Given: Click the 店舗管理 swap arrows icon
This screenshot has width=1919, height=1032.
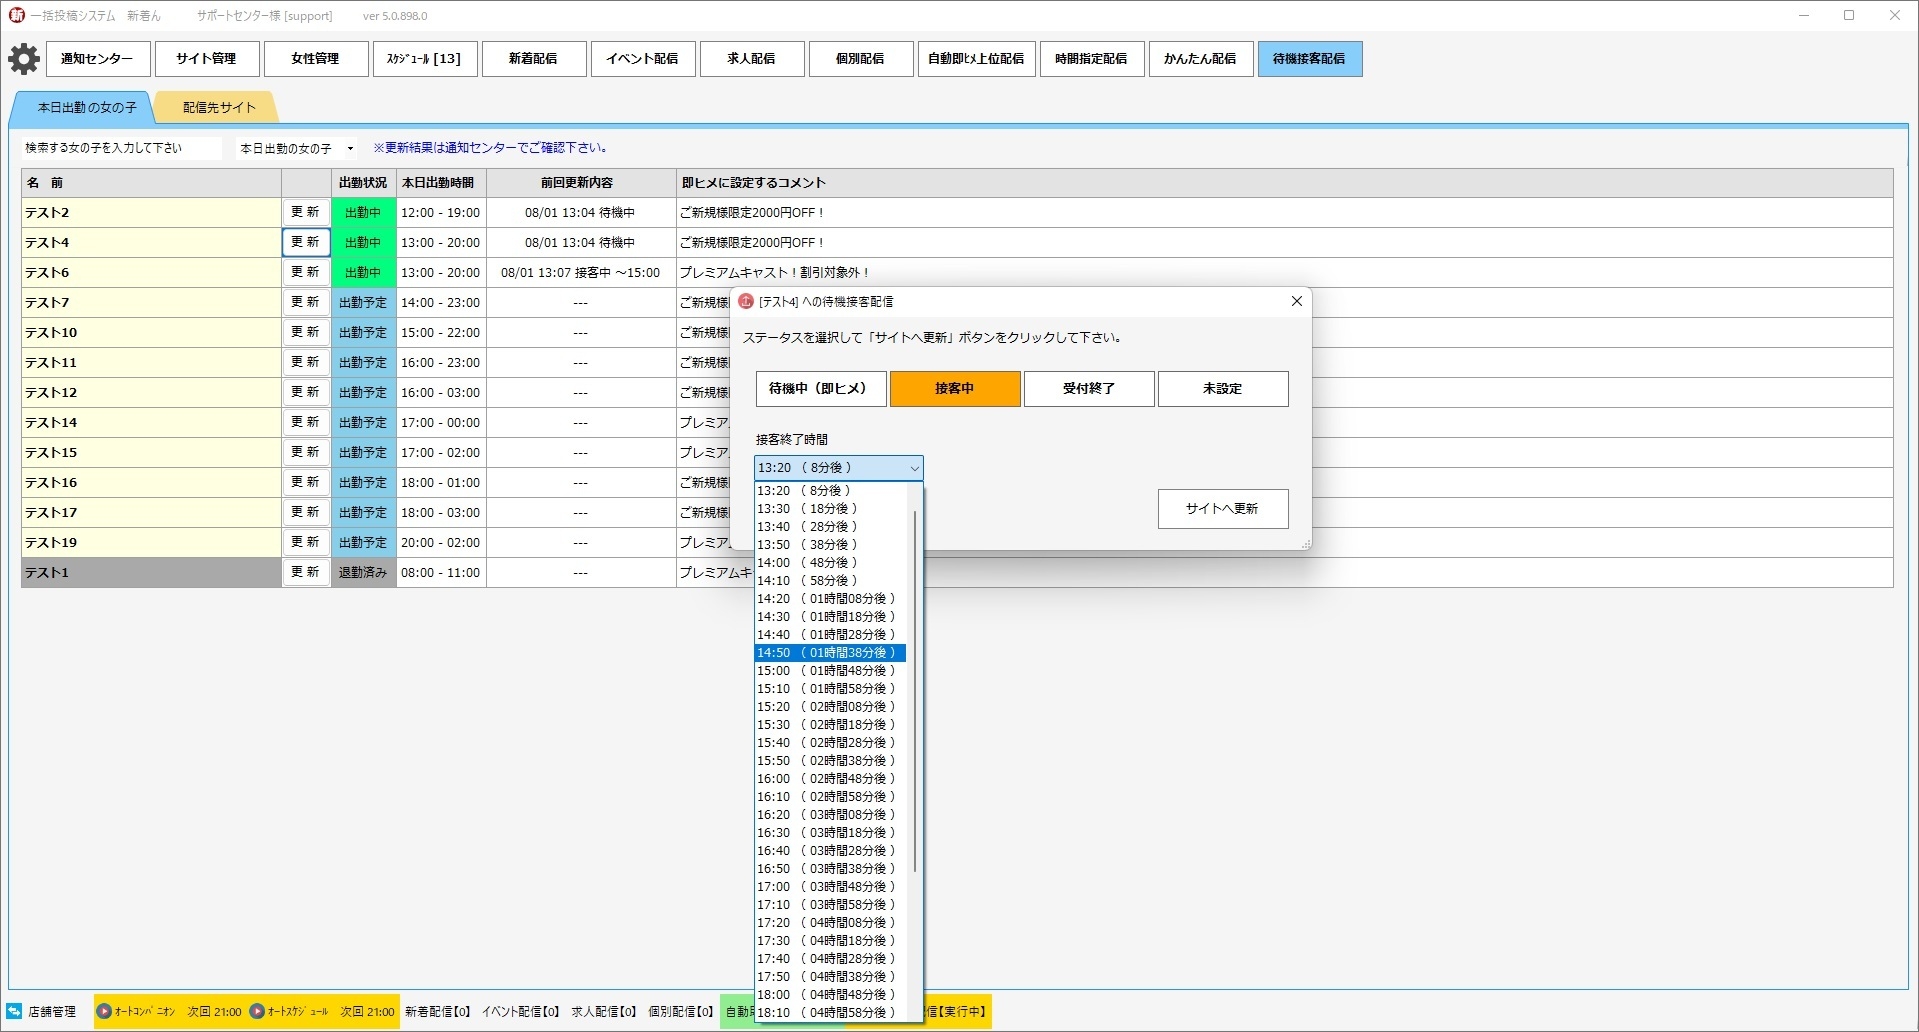Looking at the screenshot, I should tap(14, 1011).
